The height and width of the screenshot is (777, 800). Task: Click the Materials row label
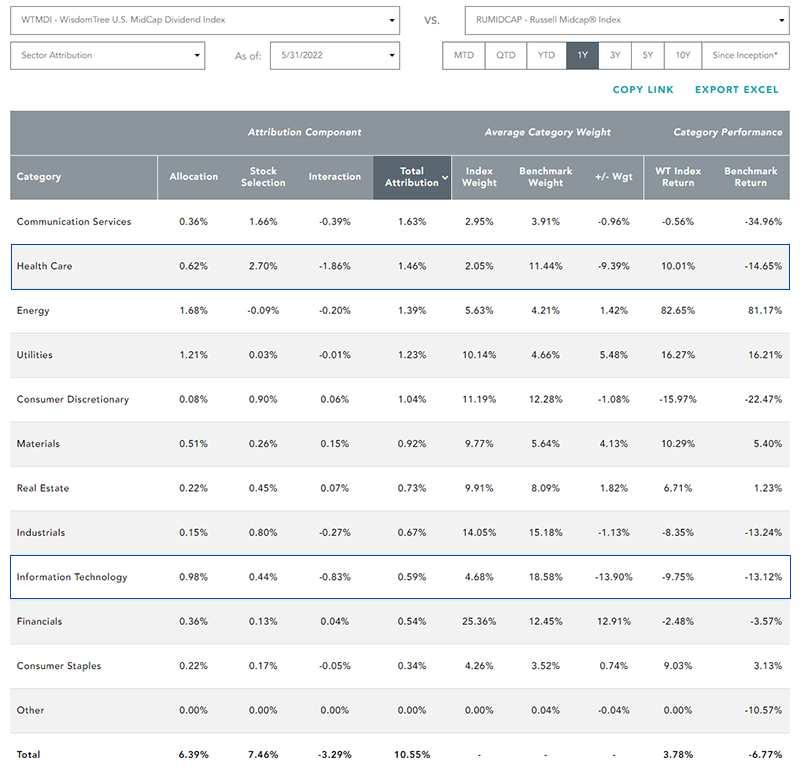tap(38, 444)
